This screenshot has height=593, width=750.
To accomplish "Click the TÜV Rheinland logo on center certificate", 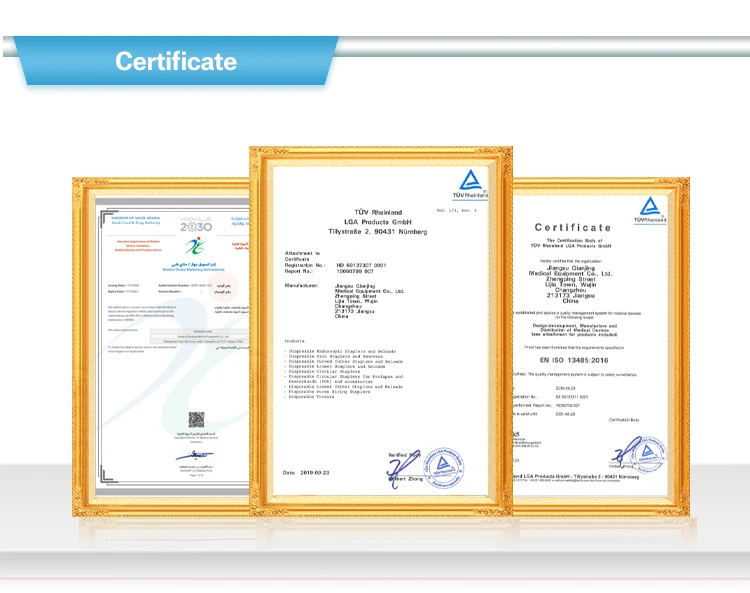I will [470, 184].
